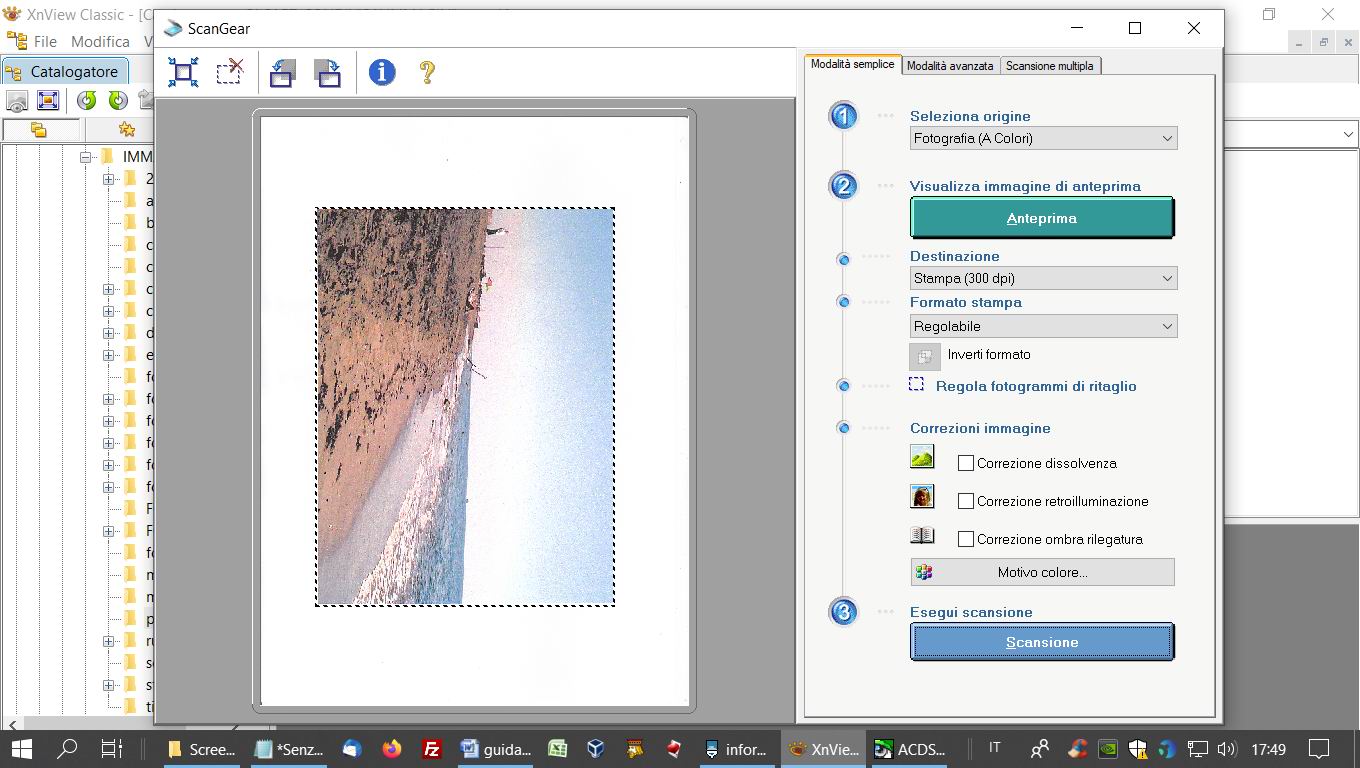Enable Correzione ombra rilegatura checkbox
This screenshot has width=1360, height=768.
[966, 539]
